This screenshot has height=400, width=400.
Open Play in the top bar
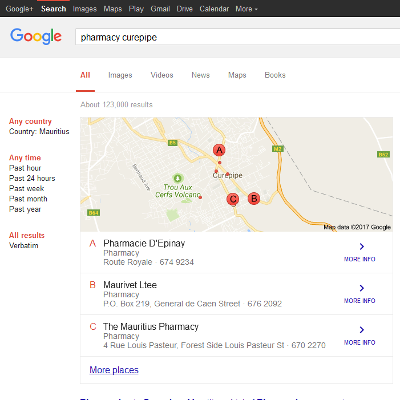(x=136, y=9)
